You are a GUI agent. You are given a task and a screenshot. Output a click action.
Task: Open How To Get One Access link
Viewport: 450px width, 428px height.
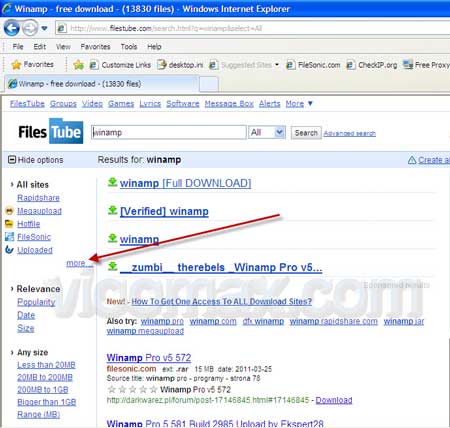221,302
